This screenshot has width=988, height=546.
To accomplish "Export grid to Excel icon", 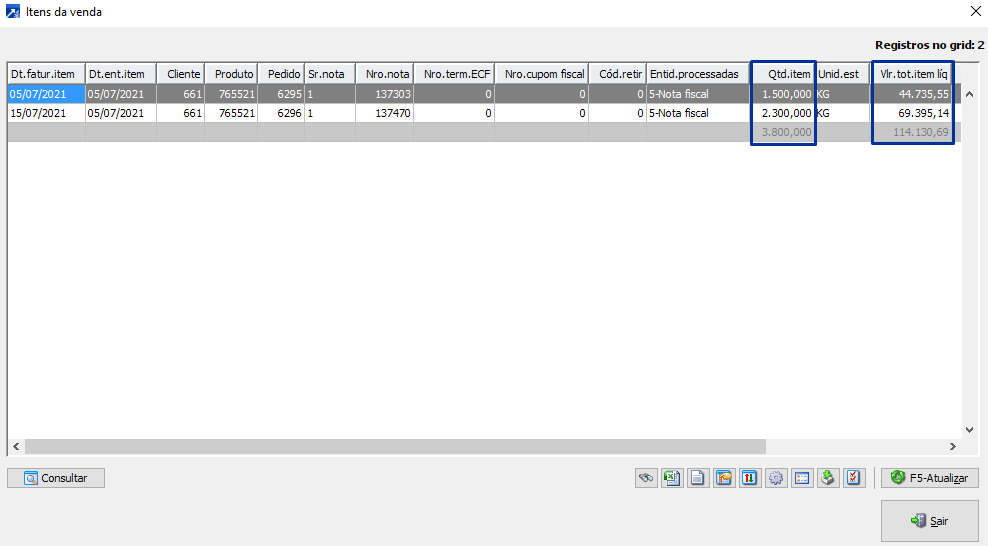I will click(672, 478).
